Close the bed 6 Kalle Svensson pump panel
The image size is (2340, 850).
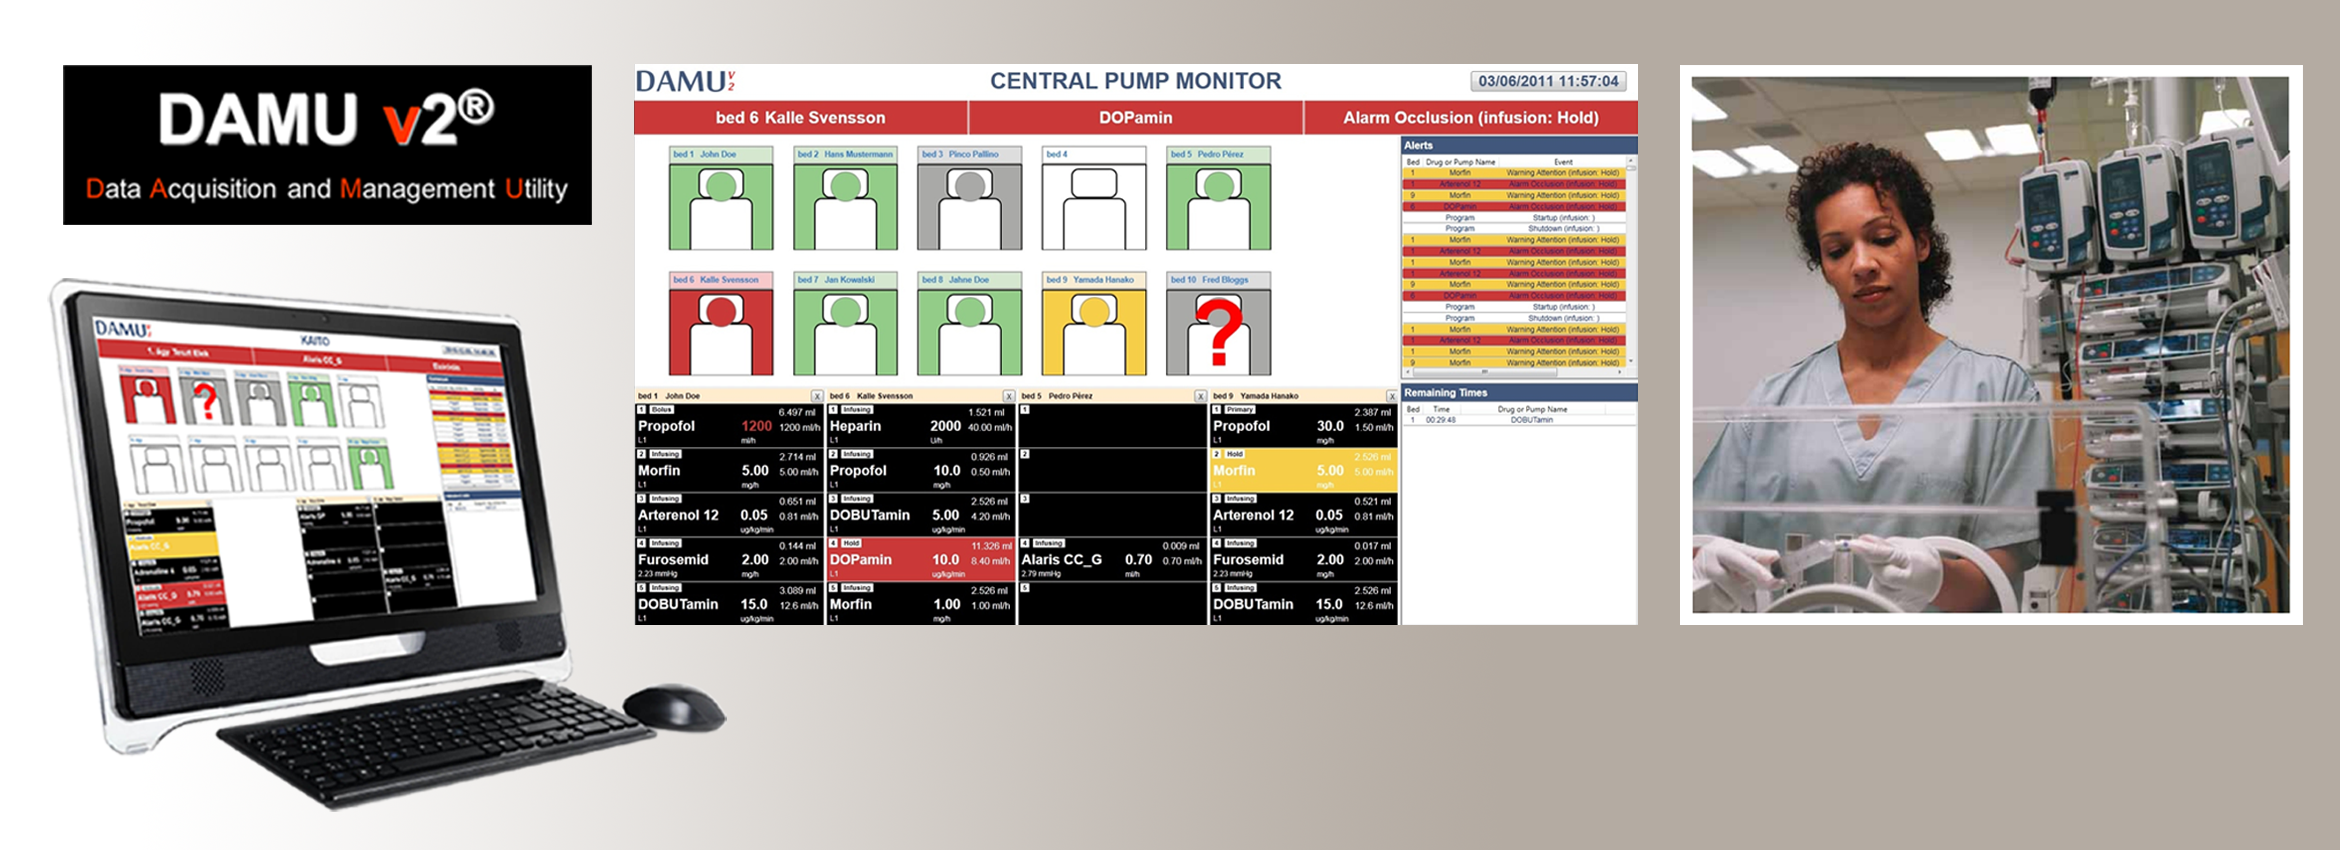point(1008,397)
